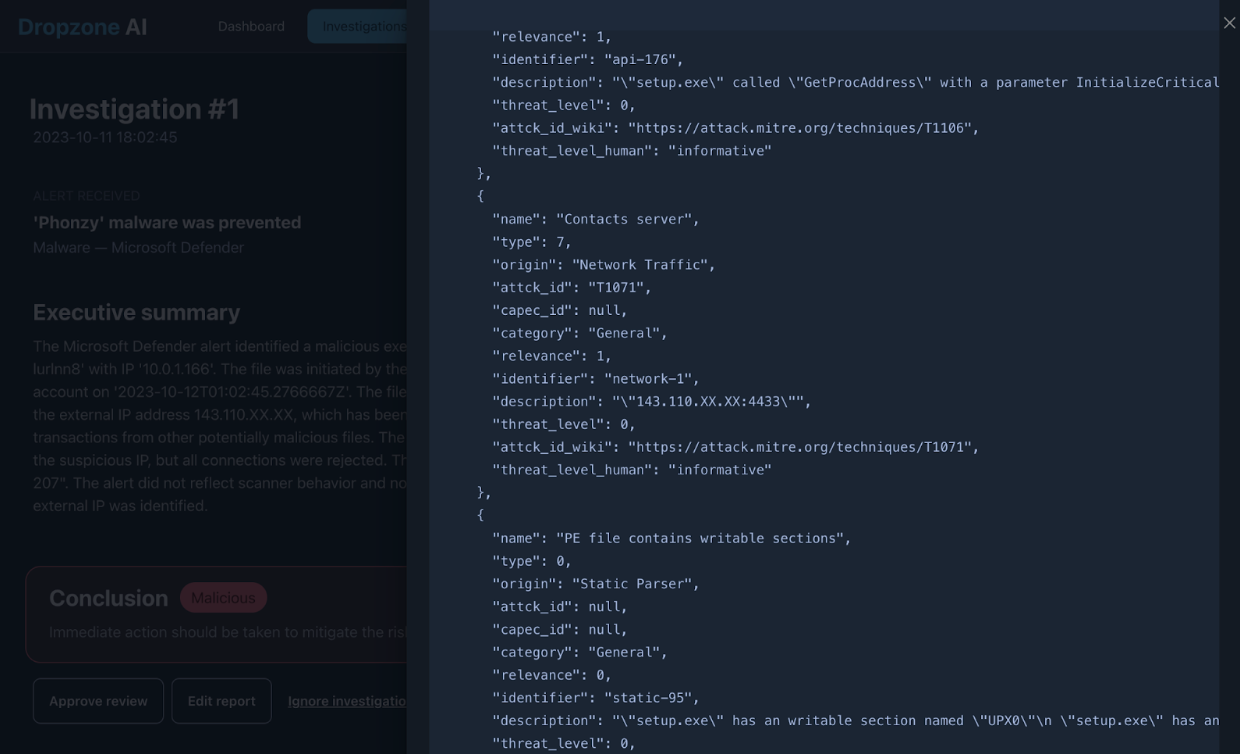Select the "Static Parser" origin value
Screen dimensions: 1240x754
click(632, 584)
